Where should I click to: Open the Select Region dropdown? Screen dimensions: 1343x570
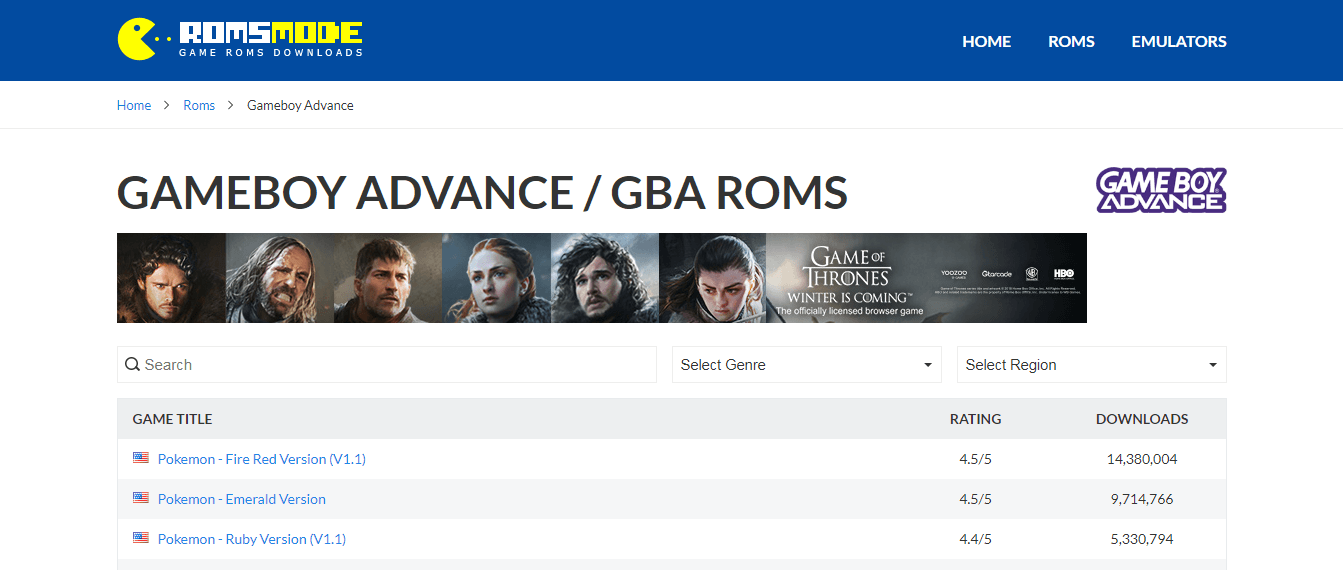coord(1092,365)
